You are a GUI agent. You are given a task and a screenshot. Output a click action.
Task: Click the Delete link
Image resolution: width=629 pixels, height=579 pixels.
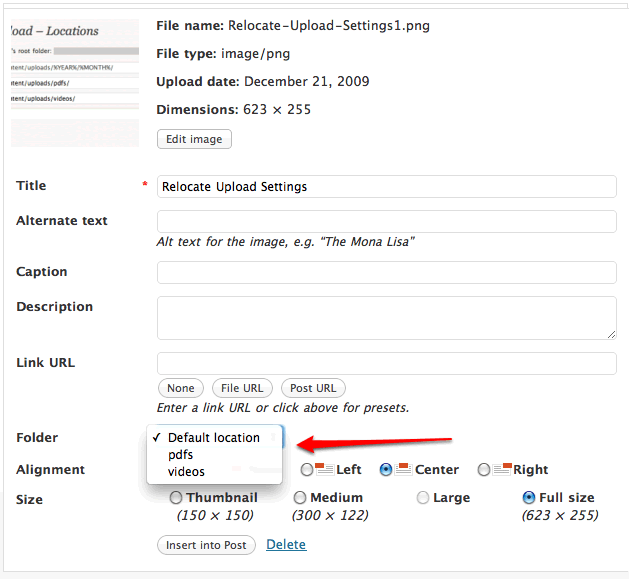[286, 545]
